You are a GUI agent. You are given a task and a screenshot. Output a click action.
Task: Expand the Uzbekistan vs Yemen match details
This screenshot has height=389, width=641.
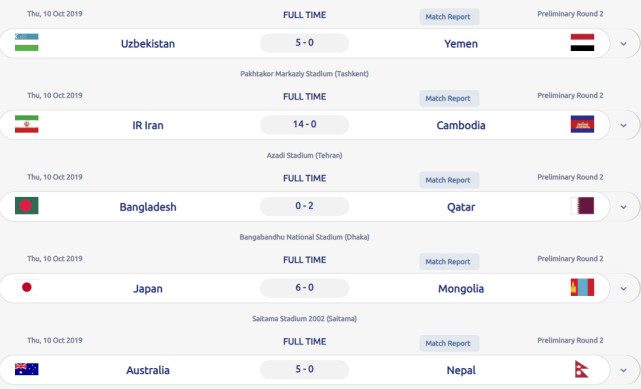pos(623,43)
